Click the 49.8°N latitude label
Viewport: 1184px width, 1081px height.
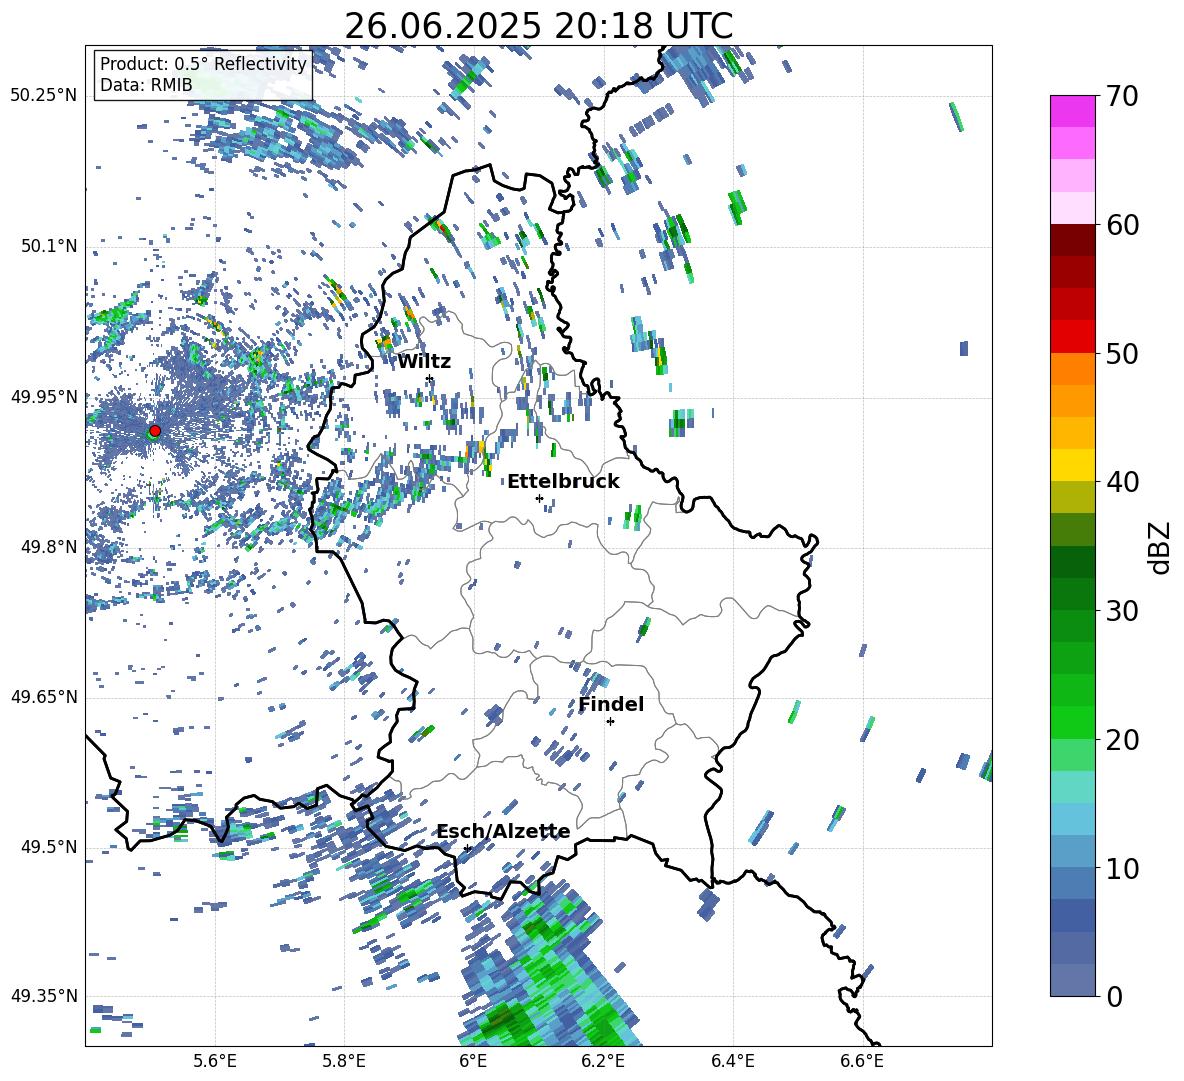(x=49, y=547)
